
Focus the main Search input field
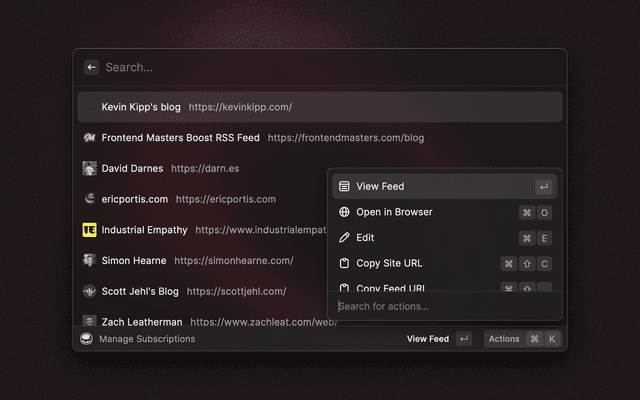pyautogui.click(x=320, y=67)
